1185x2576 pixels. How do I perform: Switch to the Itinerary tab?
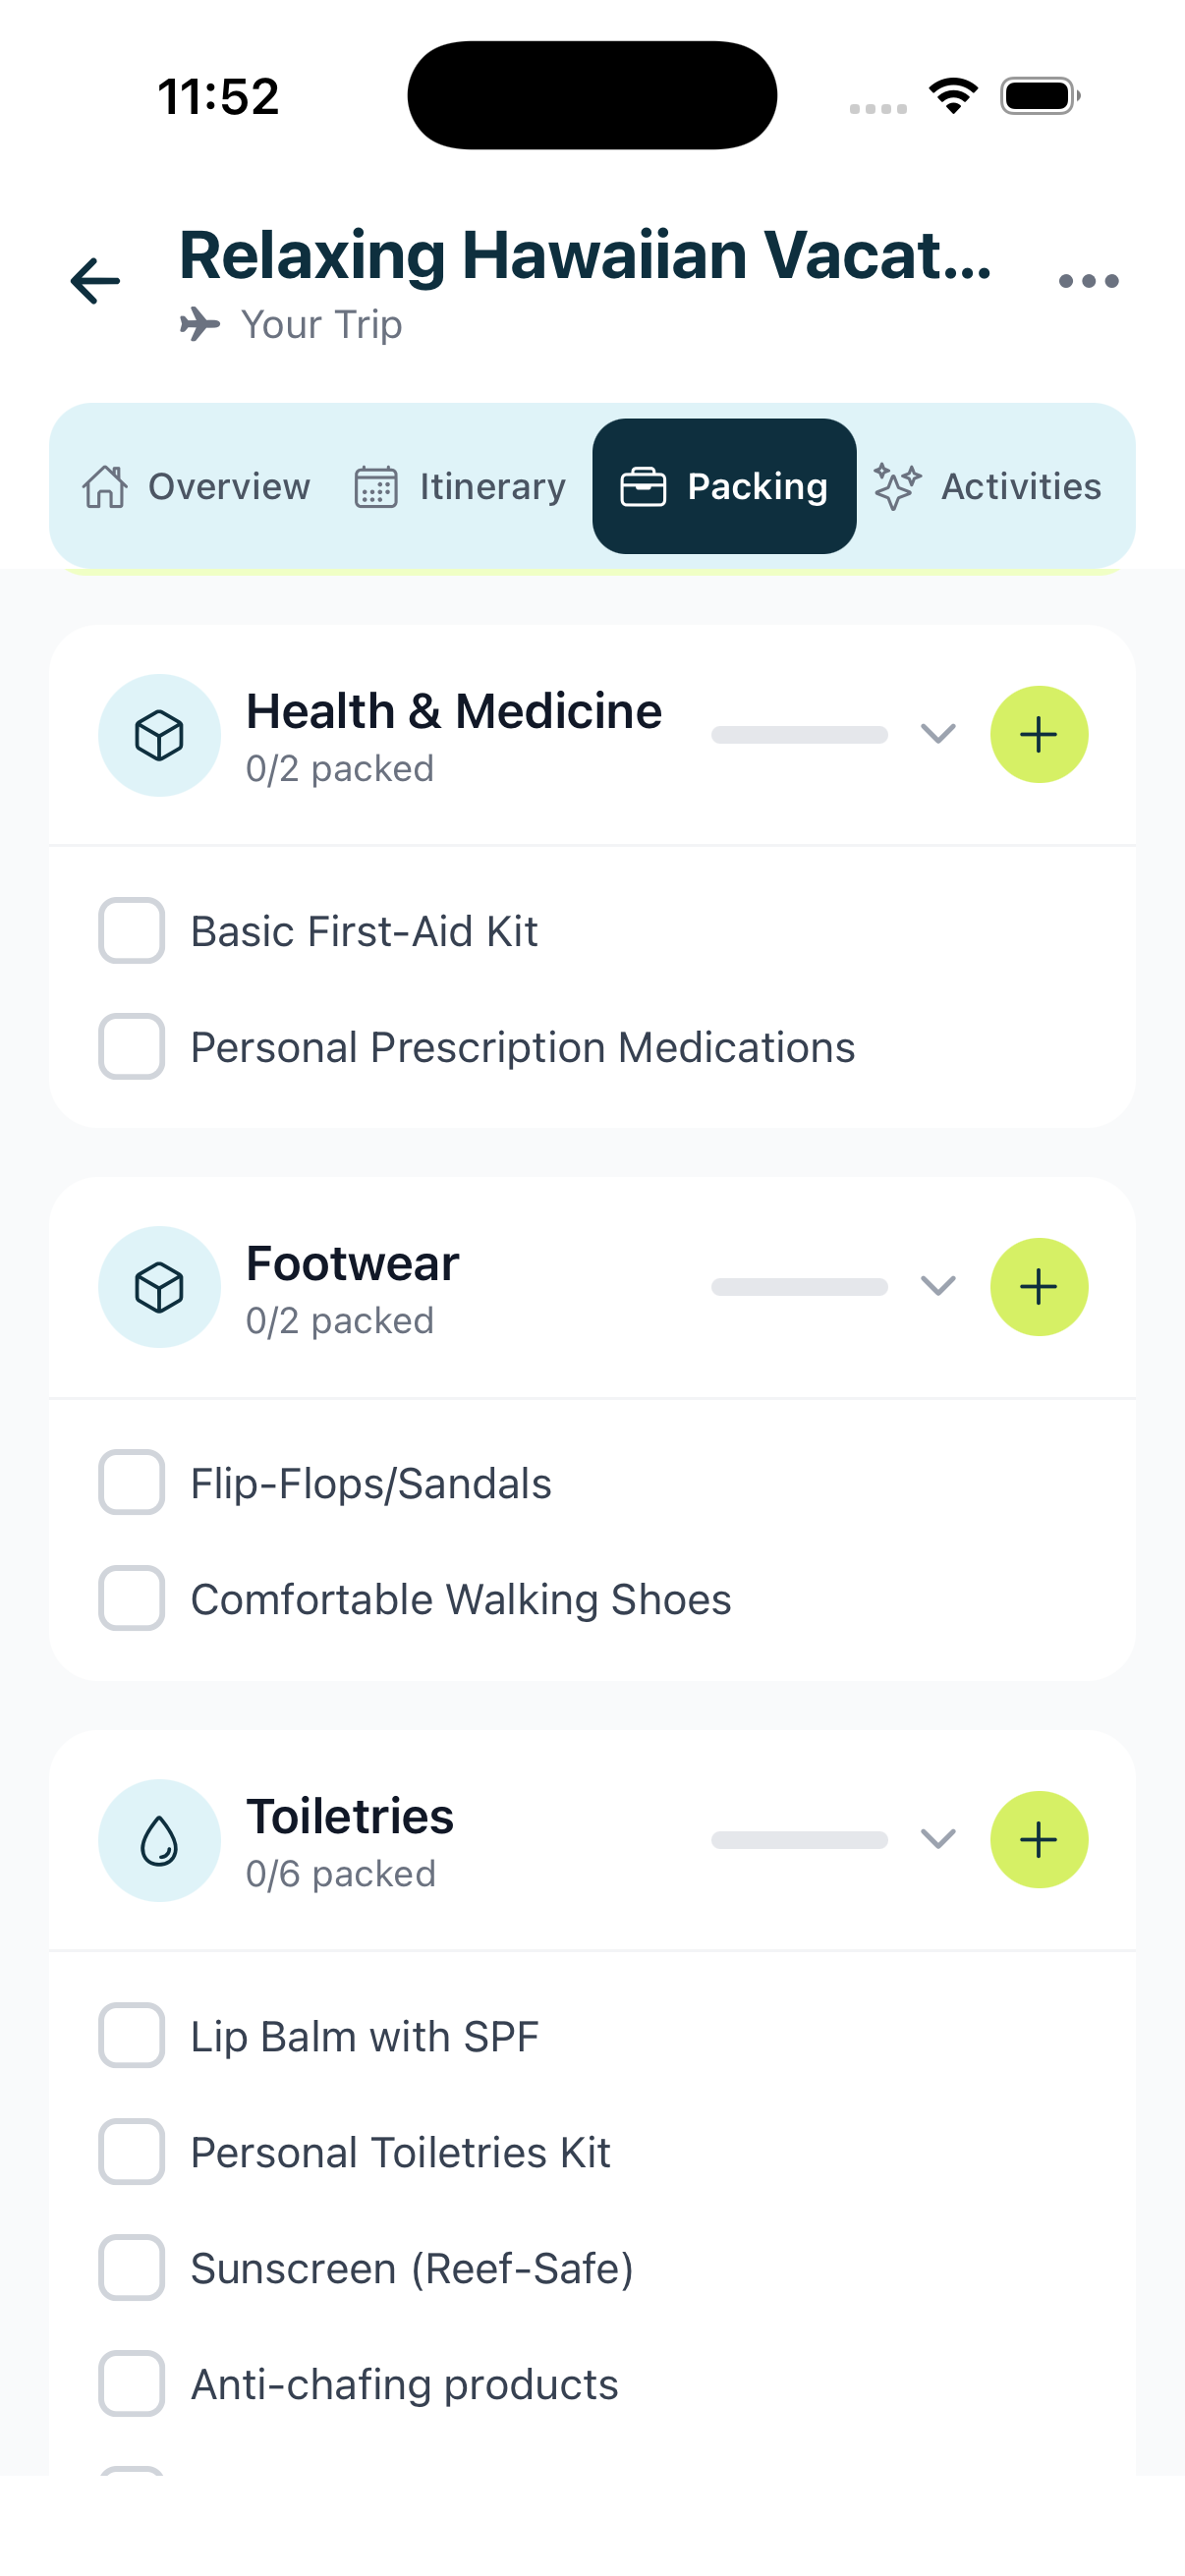click(x=460, y=487)
